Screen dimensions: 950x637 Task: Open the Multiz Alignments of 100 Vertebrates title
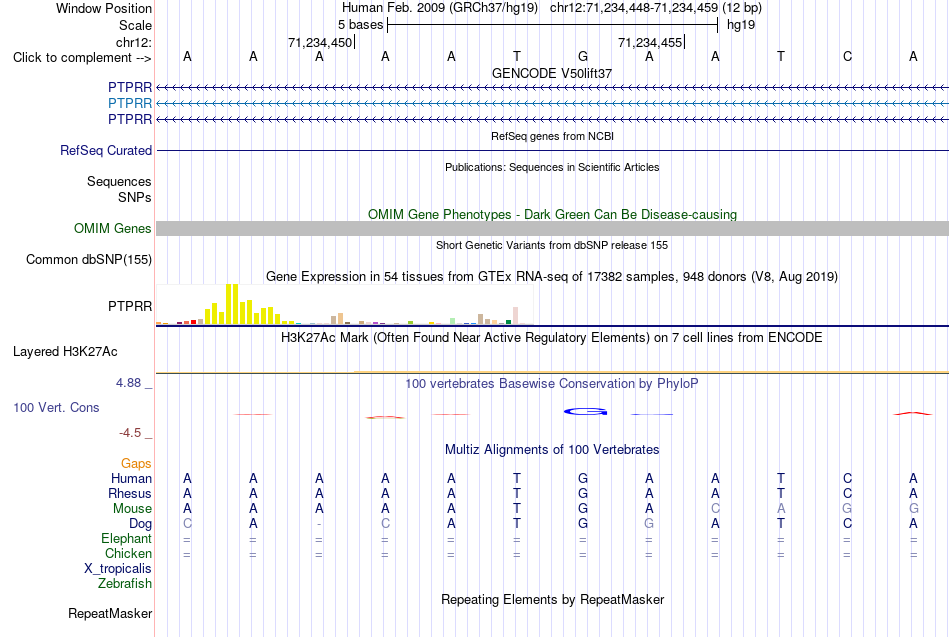click(552, 450)
